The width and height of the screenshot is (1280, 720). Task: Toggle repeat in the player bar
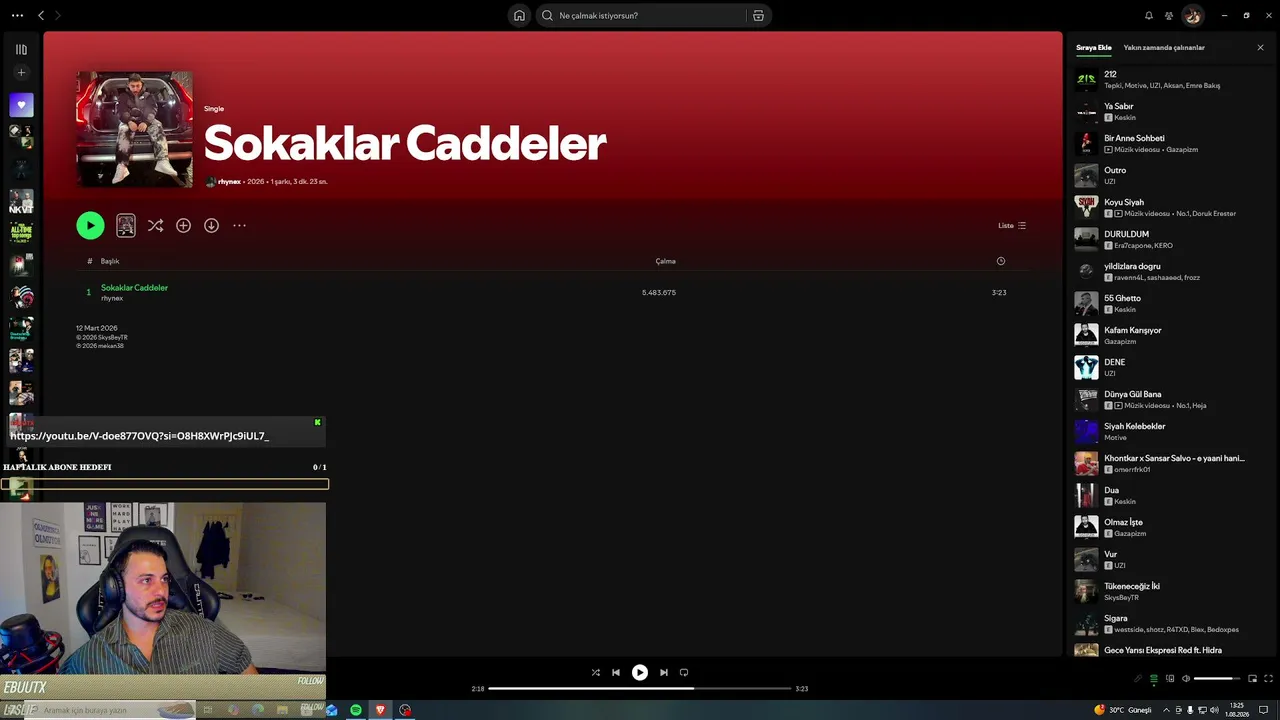pyautogui.click(x=684, y=673)
